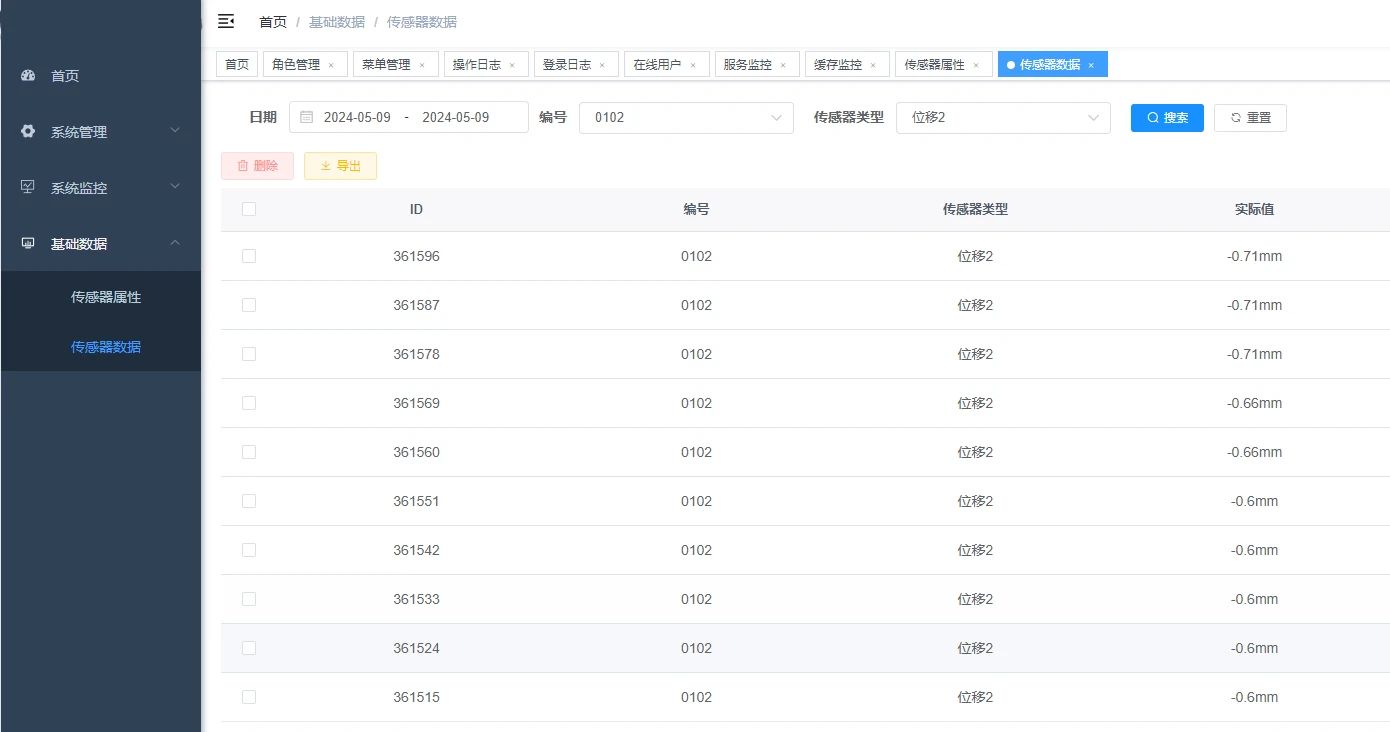Click 位移2 cell in row 361524

tap(975, 648)
